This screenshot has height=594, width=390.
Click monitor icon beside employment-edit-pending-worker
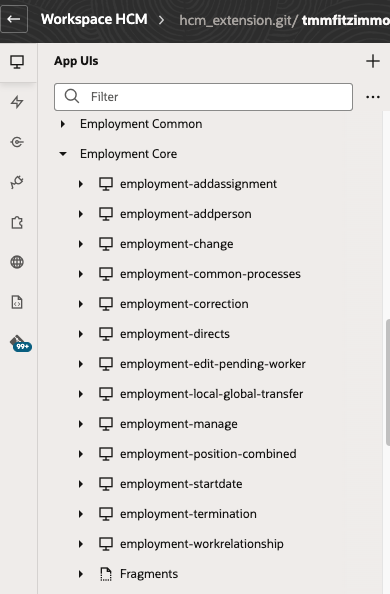coord(106,364)
